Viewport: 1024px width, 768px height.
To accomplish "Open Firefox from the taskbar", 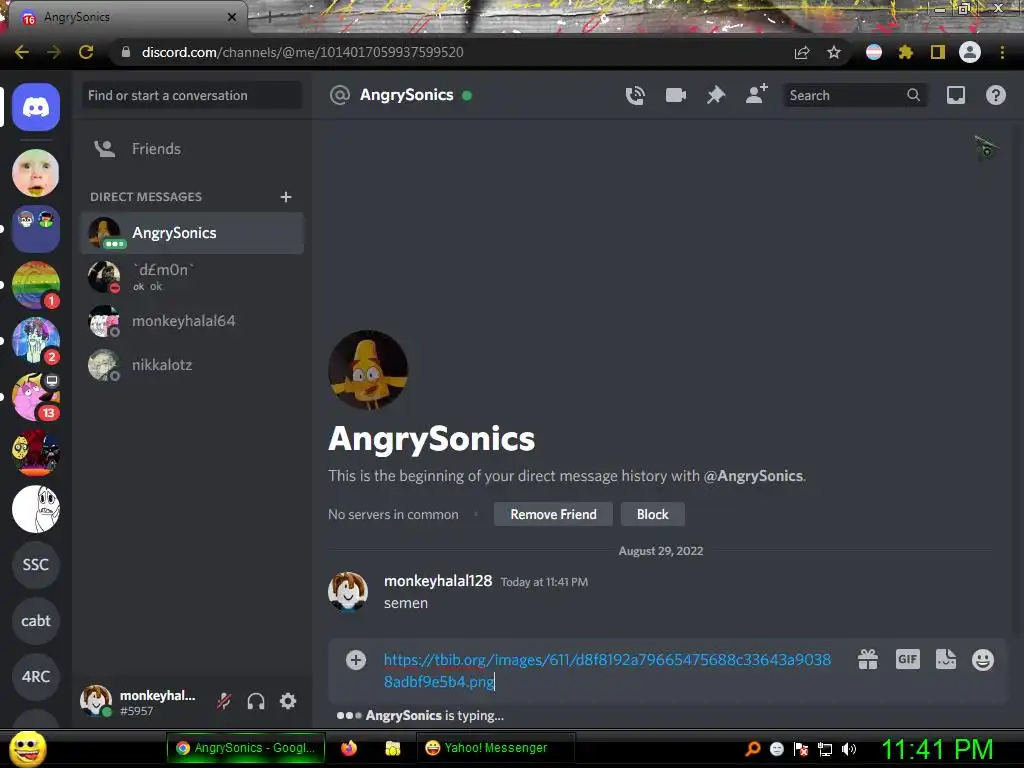I will click(x=349, y=748).
